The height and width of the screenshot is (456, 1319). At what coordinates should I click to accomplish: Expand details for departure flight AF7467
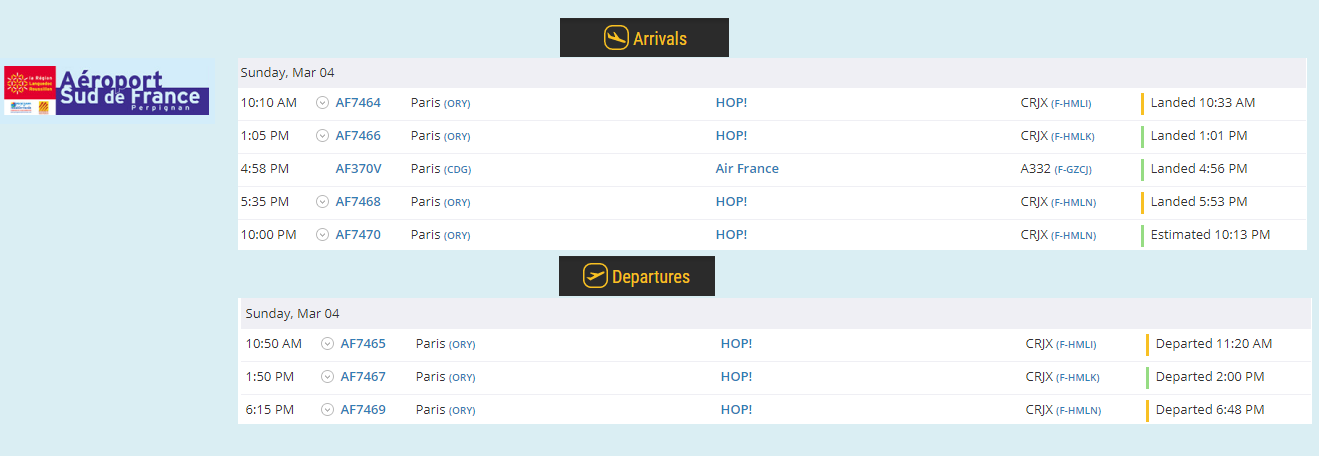[x=327, y=377]
